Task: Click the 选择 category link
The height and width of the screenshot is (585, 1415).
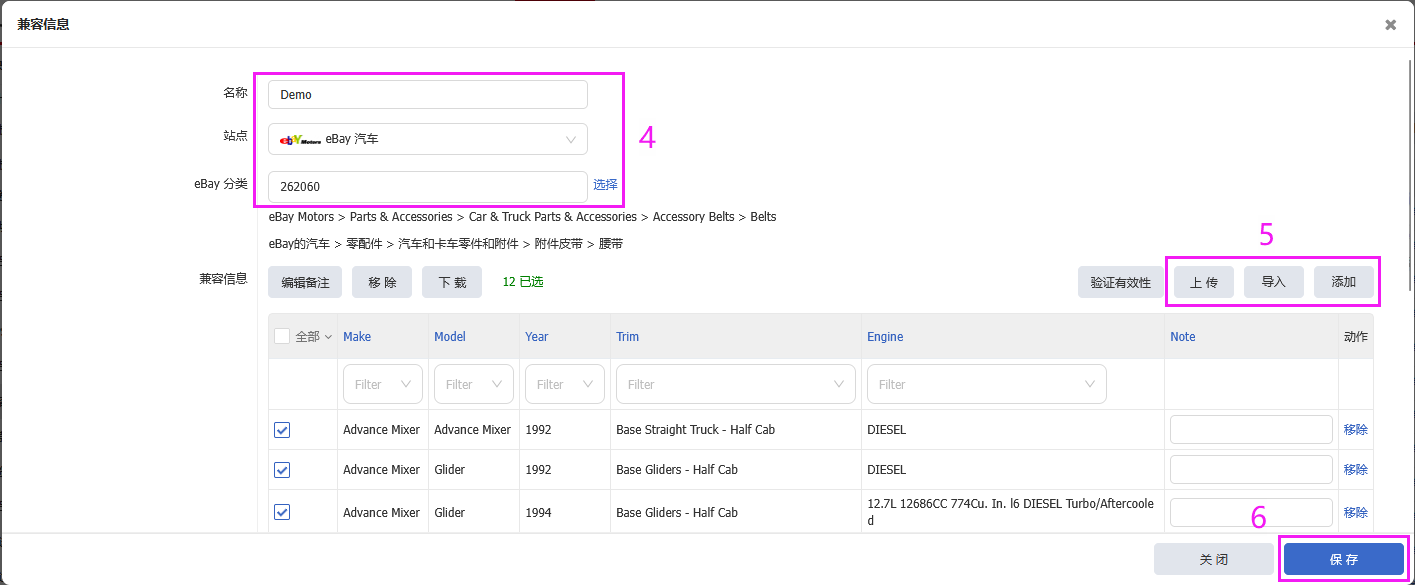Action: 605,185
